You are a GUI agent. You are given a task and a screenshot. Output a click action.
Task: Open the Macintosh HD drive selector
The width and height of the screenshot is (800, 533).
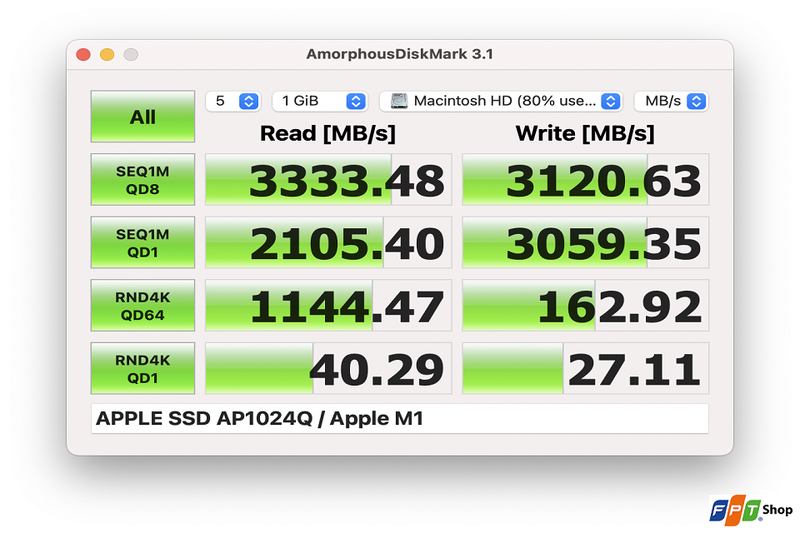click(501, 101)
